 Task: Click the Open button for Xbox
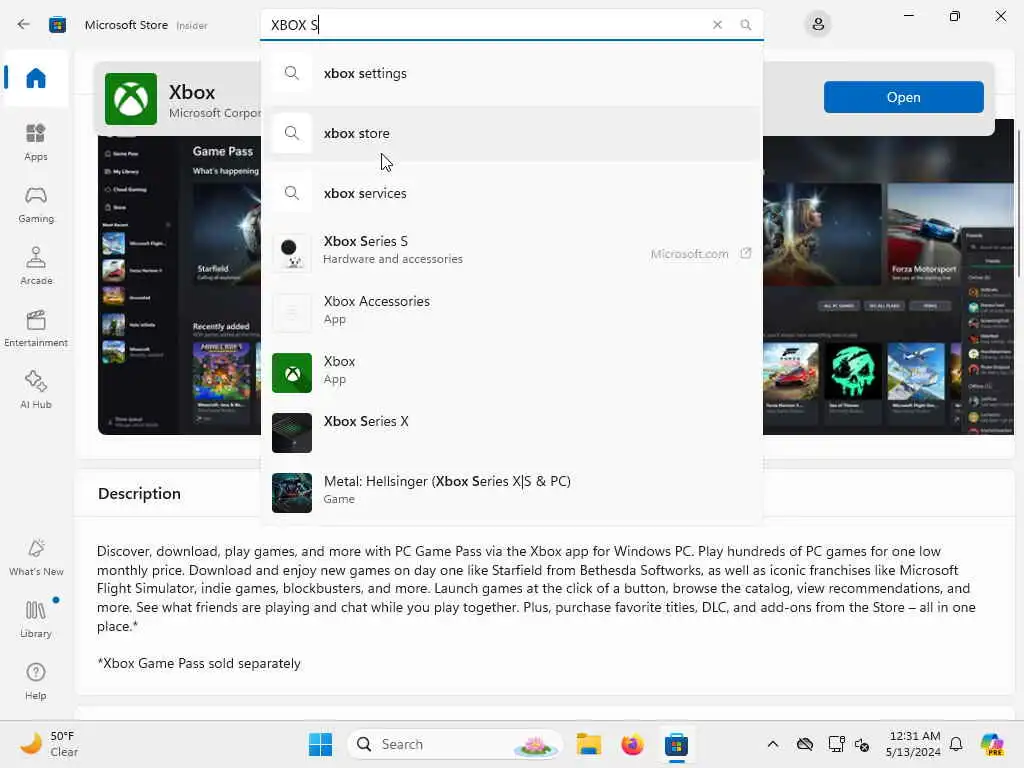(903, 97)
